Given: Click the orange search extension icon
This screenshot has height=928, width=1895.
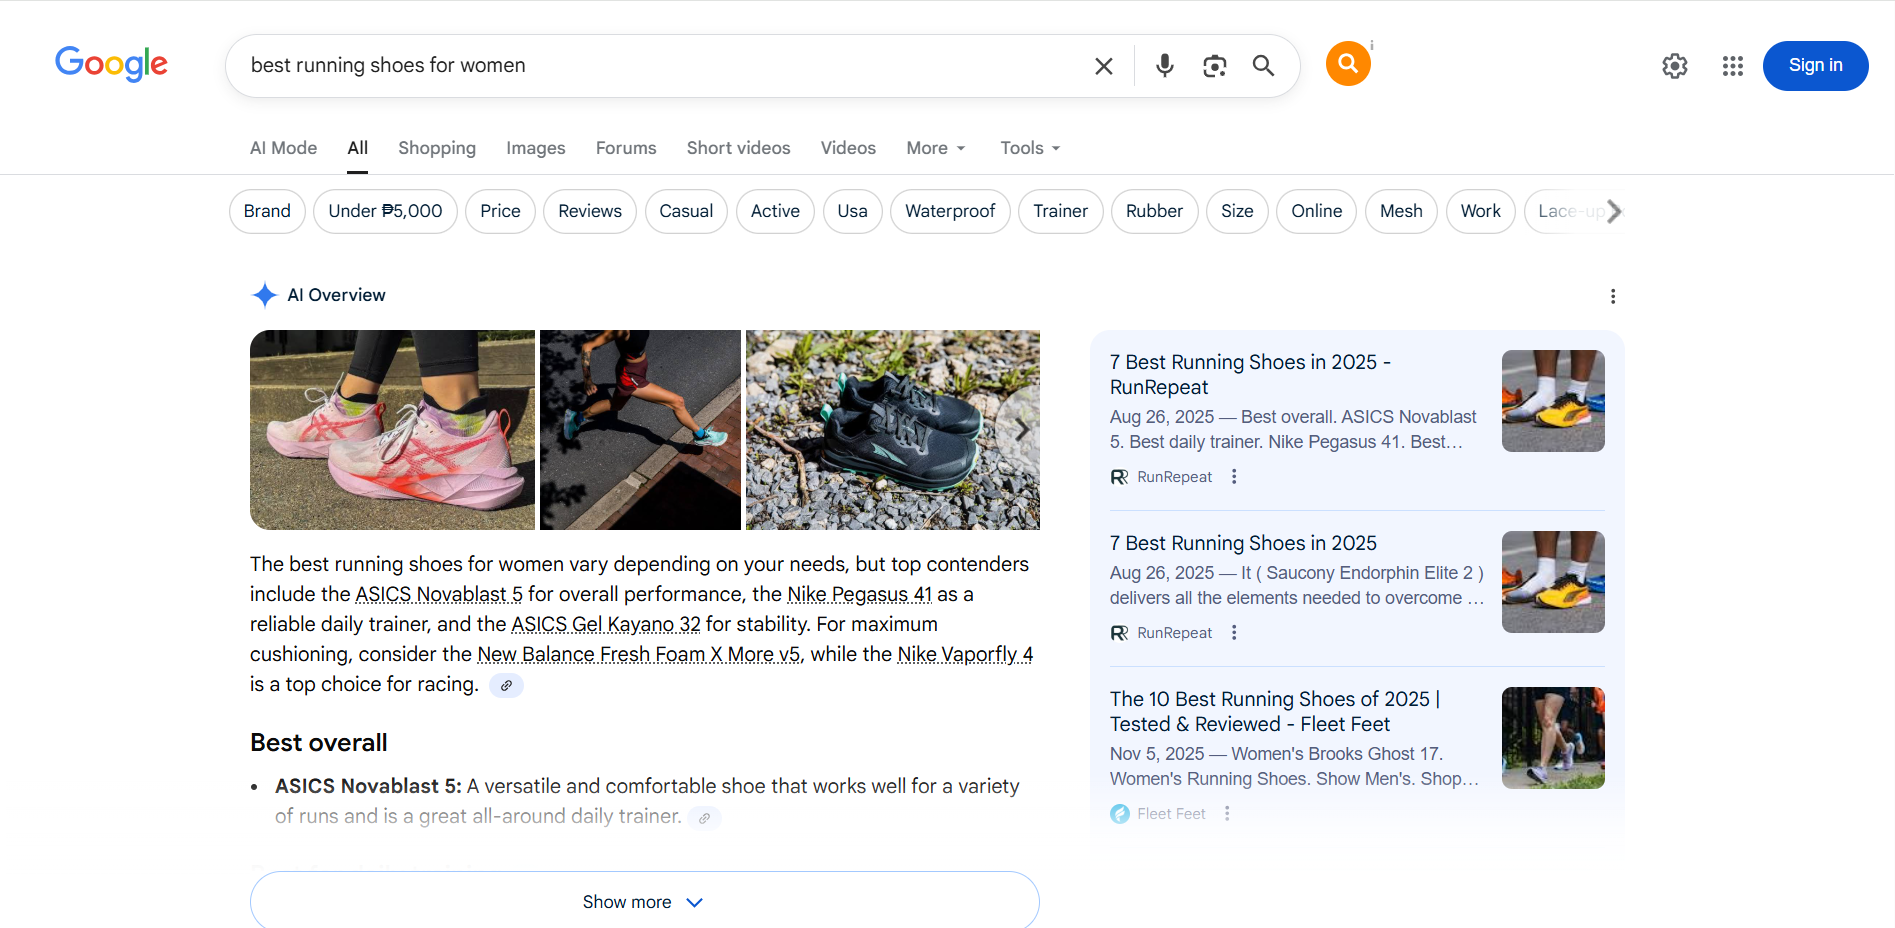Looking at the screenshot, I should [x=1347, y=64].
